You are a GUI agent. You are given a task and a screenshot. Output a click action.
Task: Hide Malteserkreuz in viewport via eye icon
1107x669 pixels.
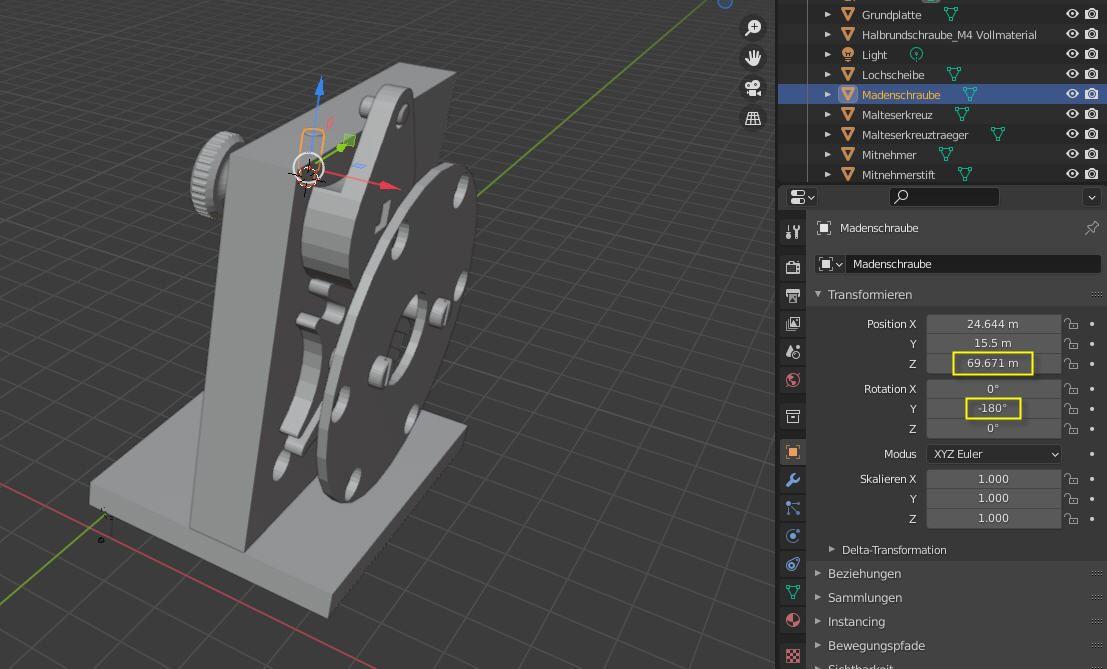[1072, 114]
